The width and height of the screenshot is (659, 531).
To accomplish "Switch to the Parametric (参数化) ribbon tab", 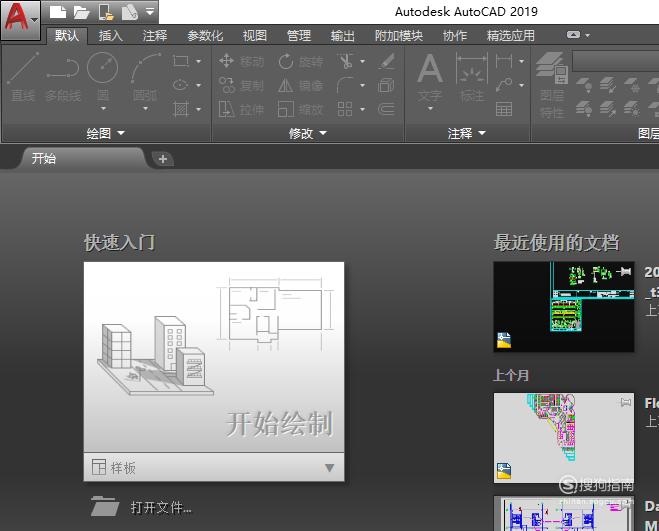I will [x=205, y=36].
